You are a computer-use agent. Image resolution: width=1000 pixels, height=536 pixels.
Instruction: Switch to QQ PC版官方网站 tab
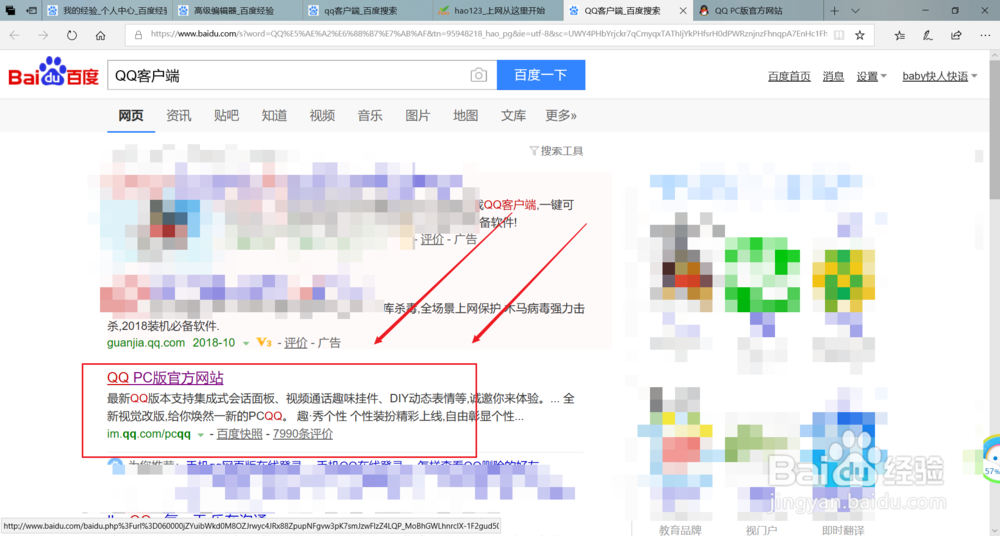[x=758, y=11]
